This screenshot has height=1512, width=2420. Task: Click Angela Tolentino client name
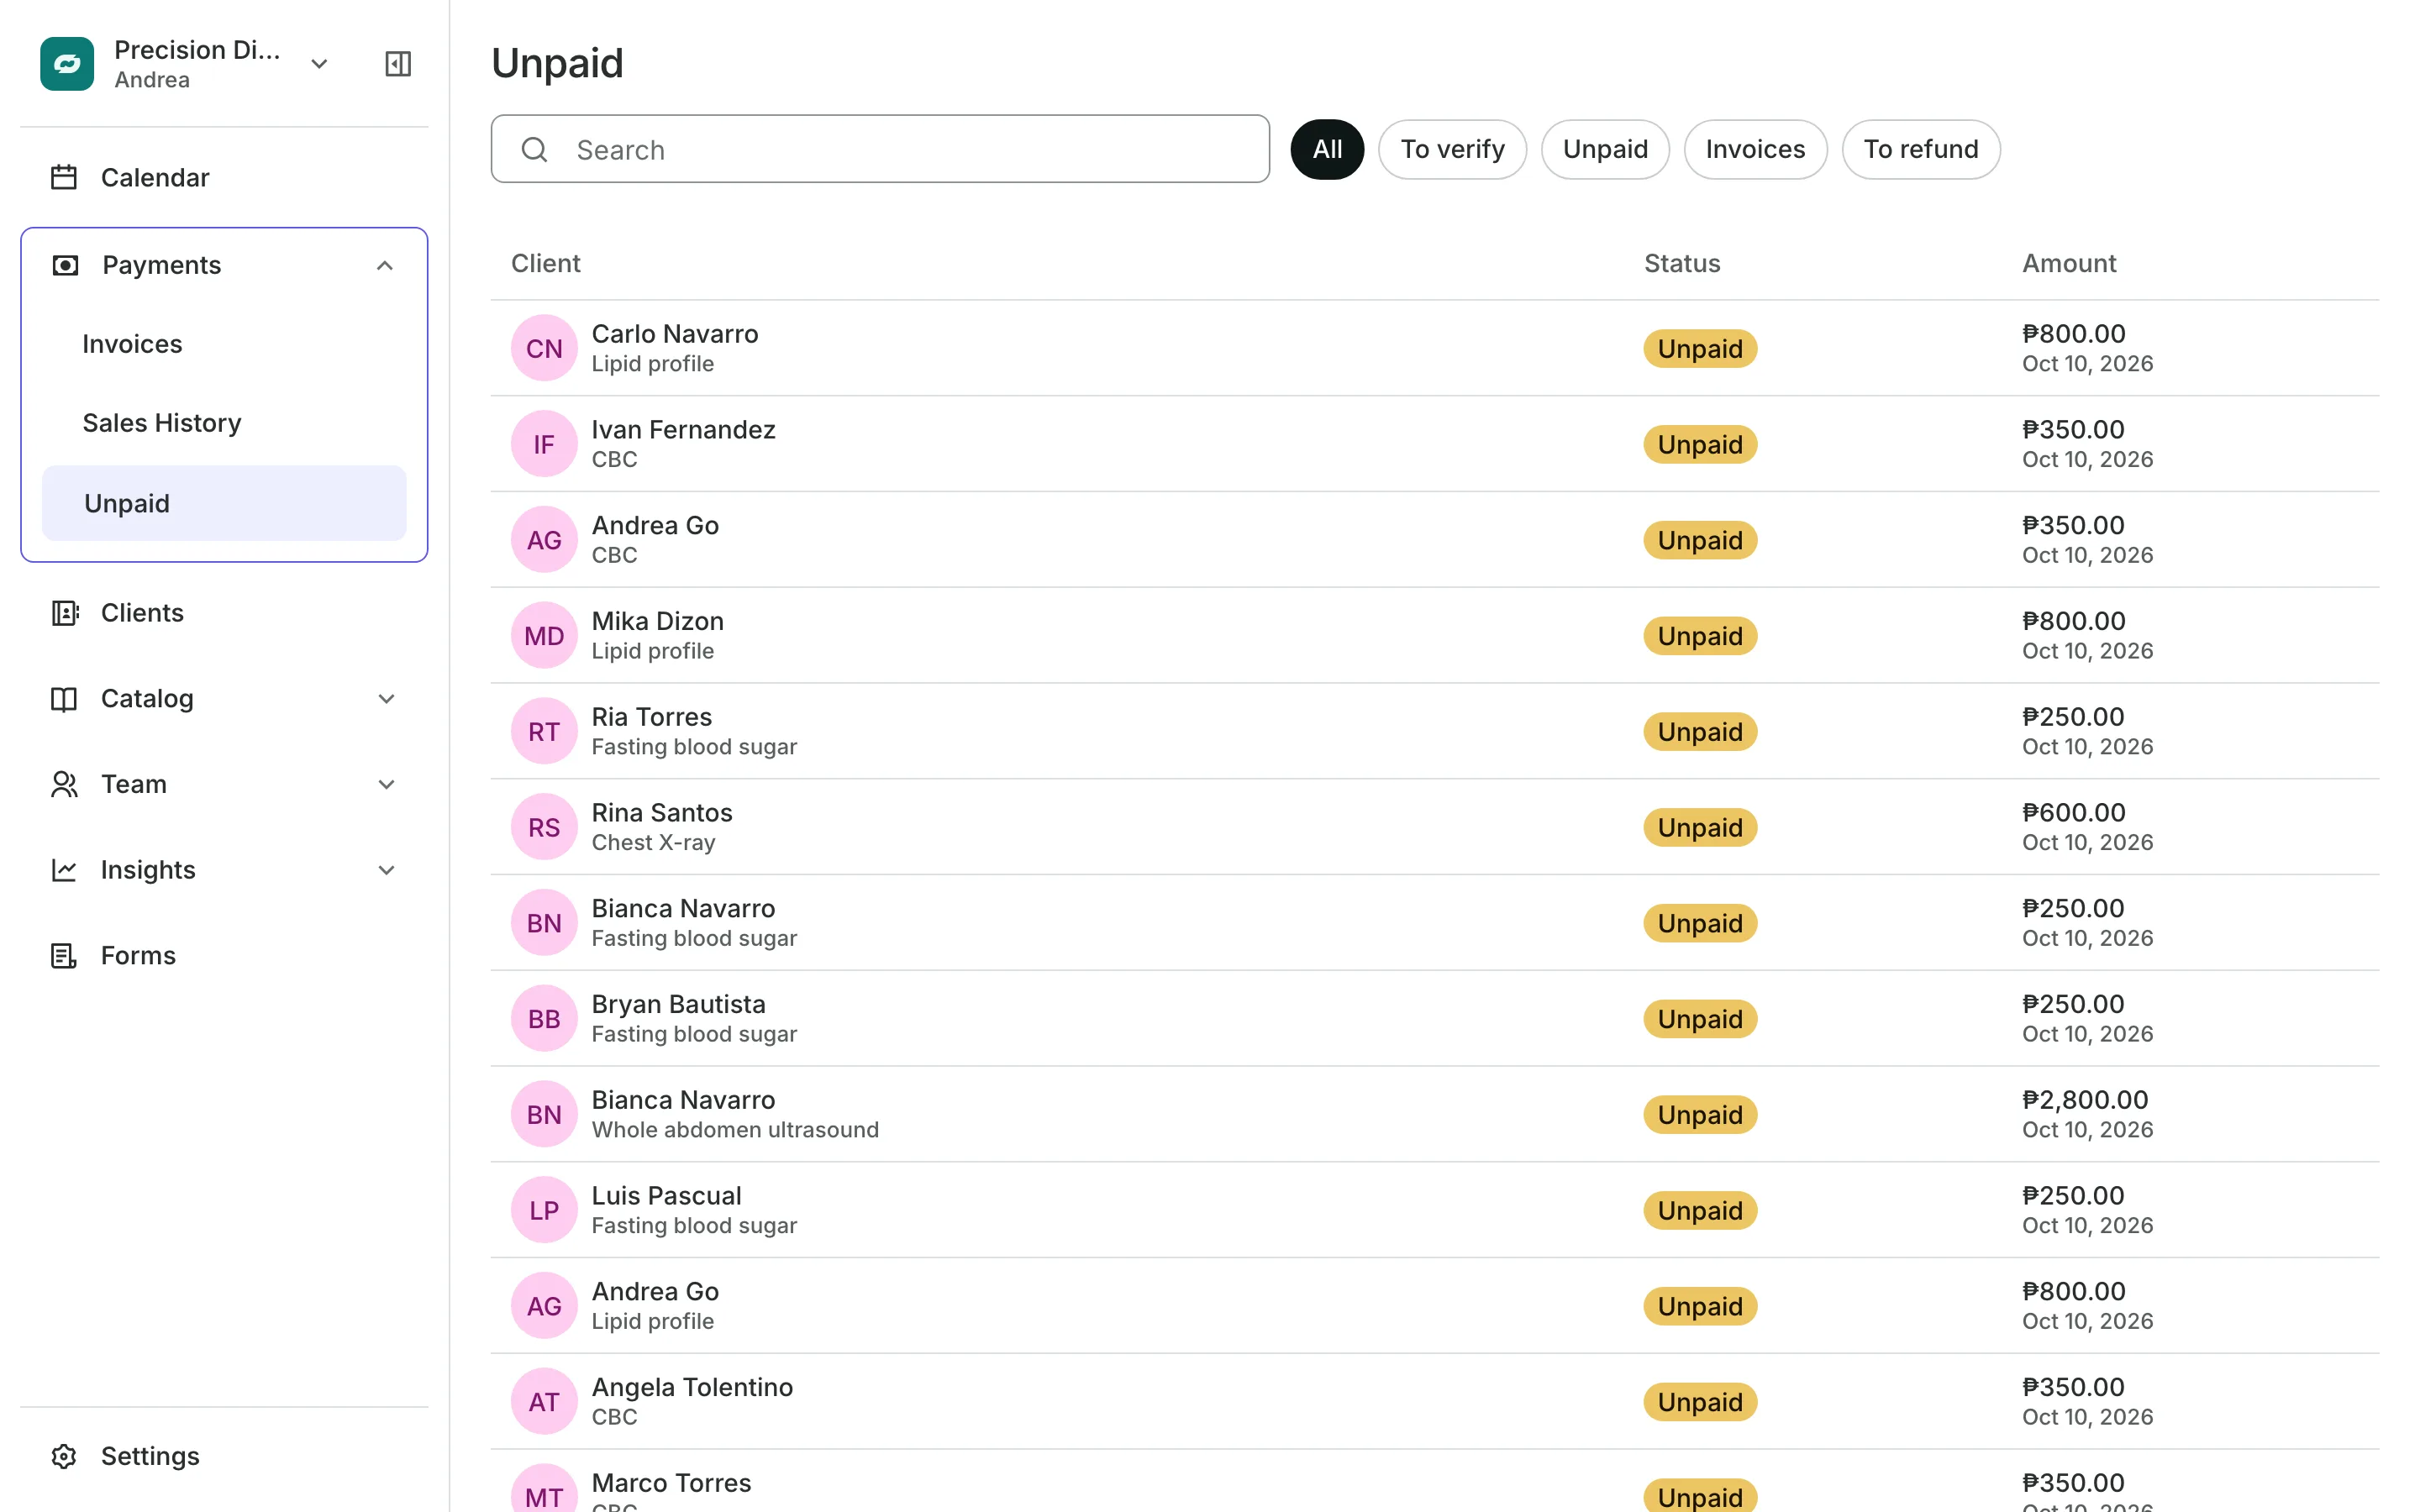coord(692,1387)
